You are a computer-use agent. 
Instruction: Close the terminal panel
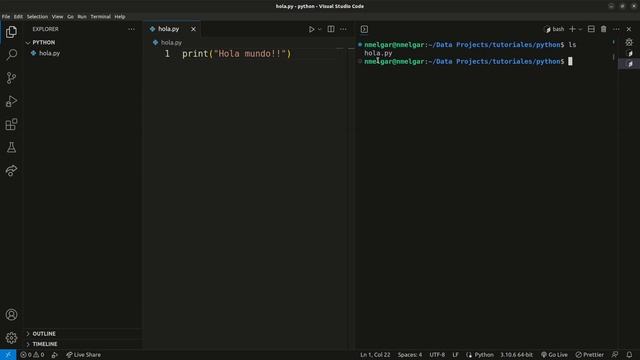(x=629, y=29)
